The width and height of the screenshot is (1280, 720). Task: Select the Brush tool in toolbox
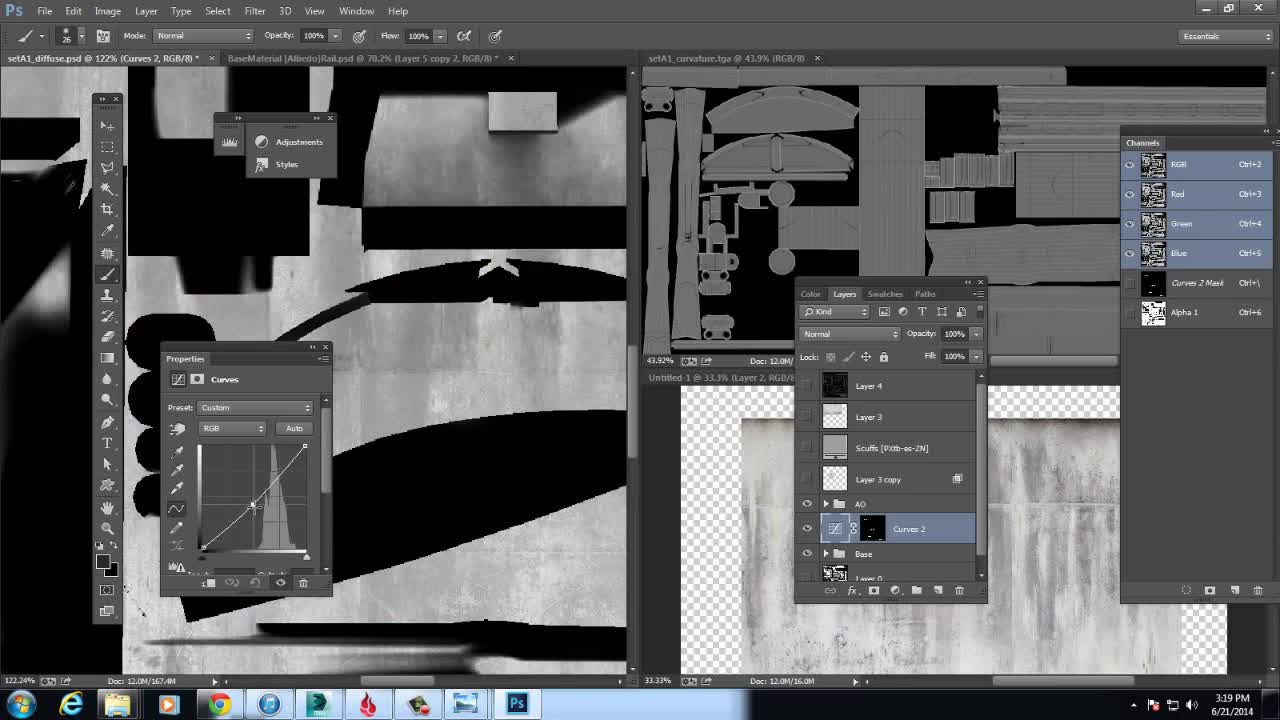107,274
